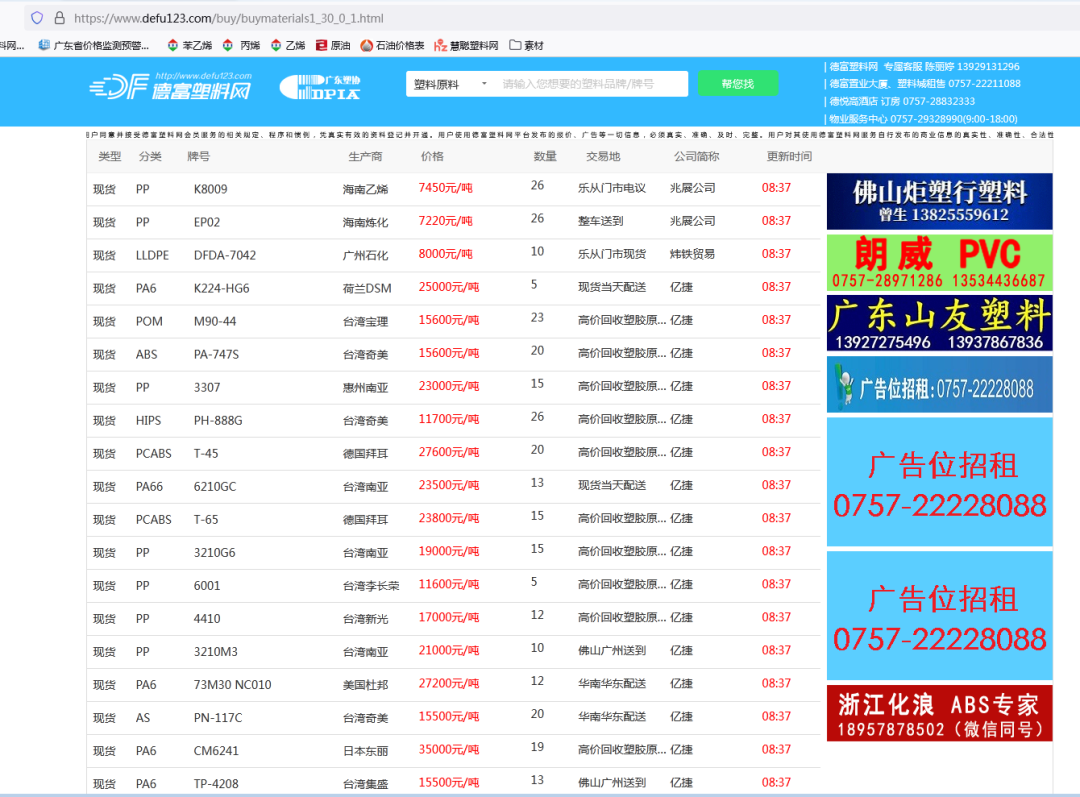The height and width of the screenshot is (797, 1080).
Task: Click the padlock site security icon
Action: pyautogui.click(x=59, y=18)
